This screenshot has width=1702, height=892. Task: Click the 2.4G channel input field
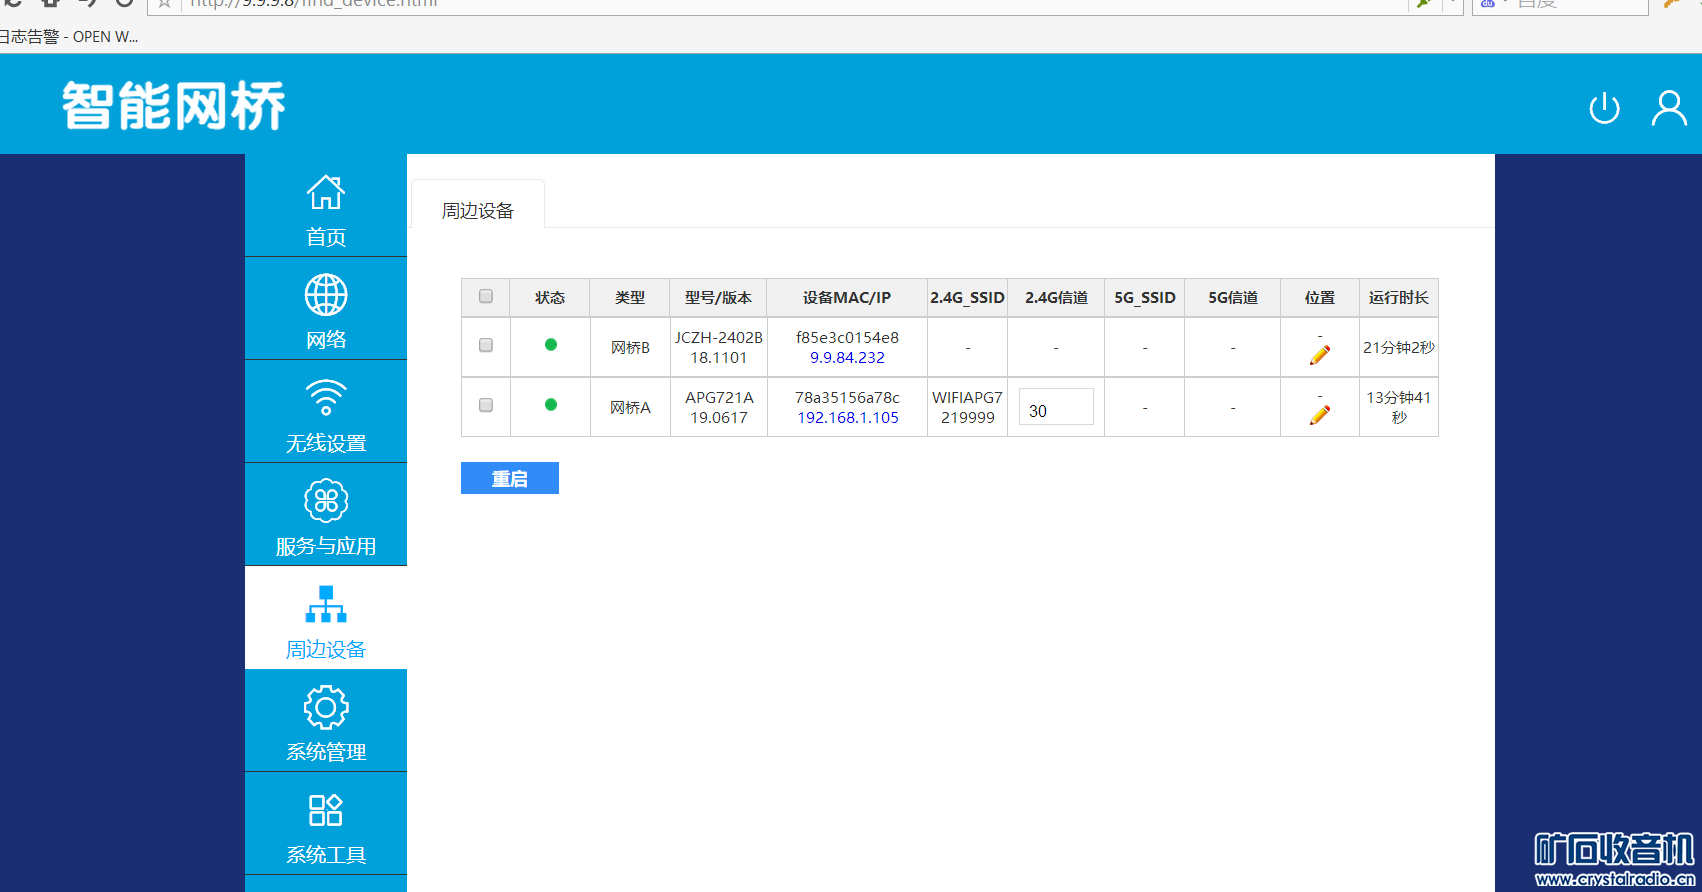[1056, 408]
